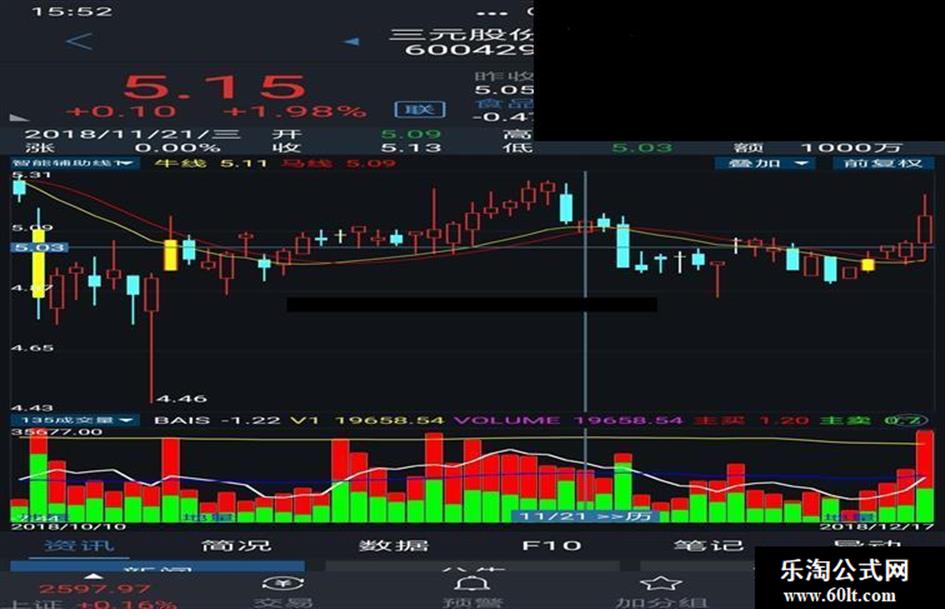Viewport: 945px width, 609px height.
Task: Tap the vertical crosshair line on chart
Action: pos(585,289)
